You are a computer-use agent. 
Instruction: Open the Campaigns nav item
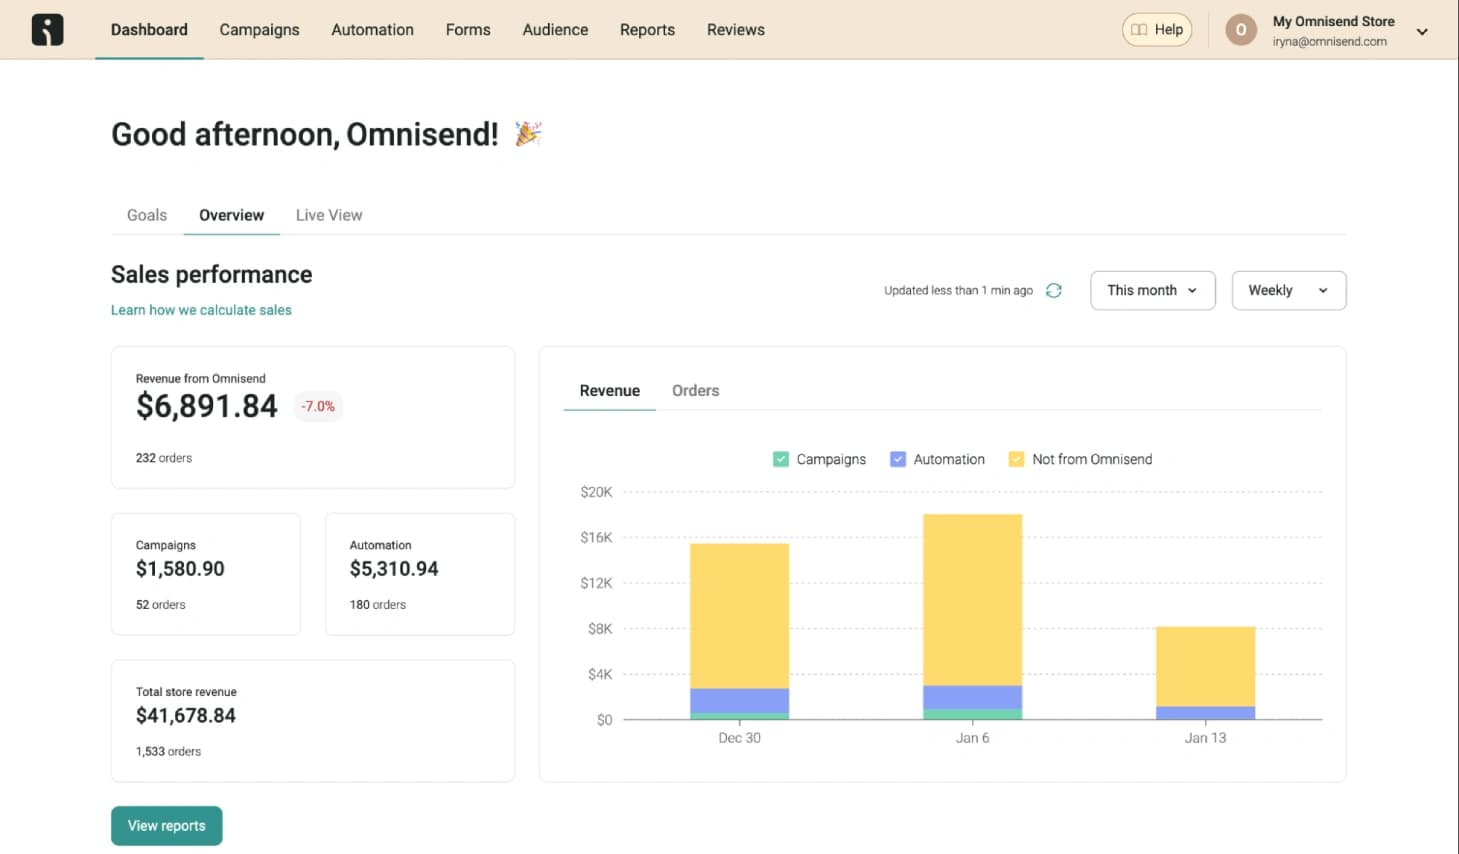pos(260,30)
